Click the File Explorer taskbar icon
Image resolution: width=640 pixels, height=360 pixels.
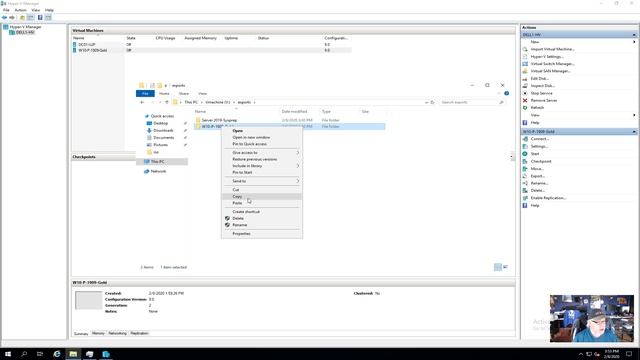coord(73,354)
